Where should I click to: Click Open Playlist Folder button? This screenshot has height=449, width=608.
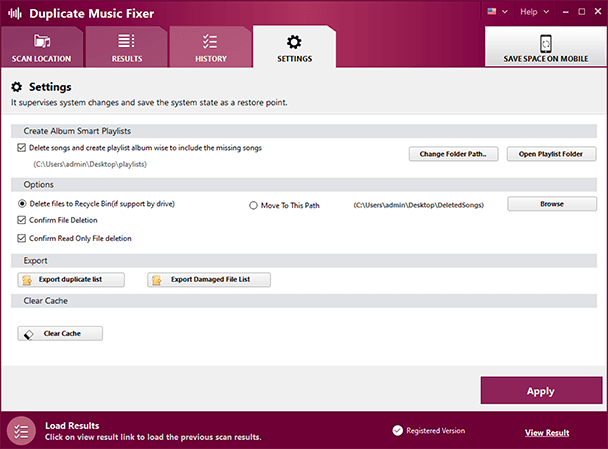tap(551, 154)
